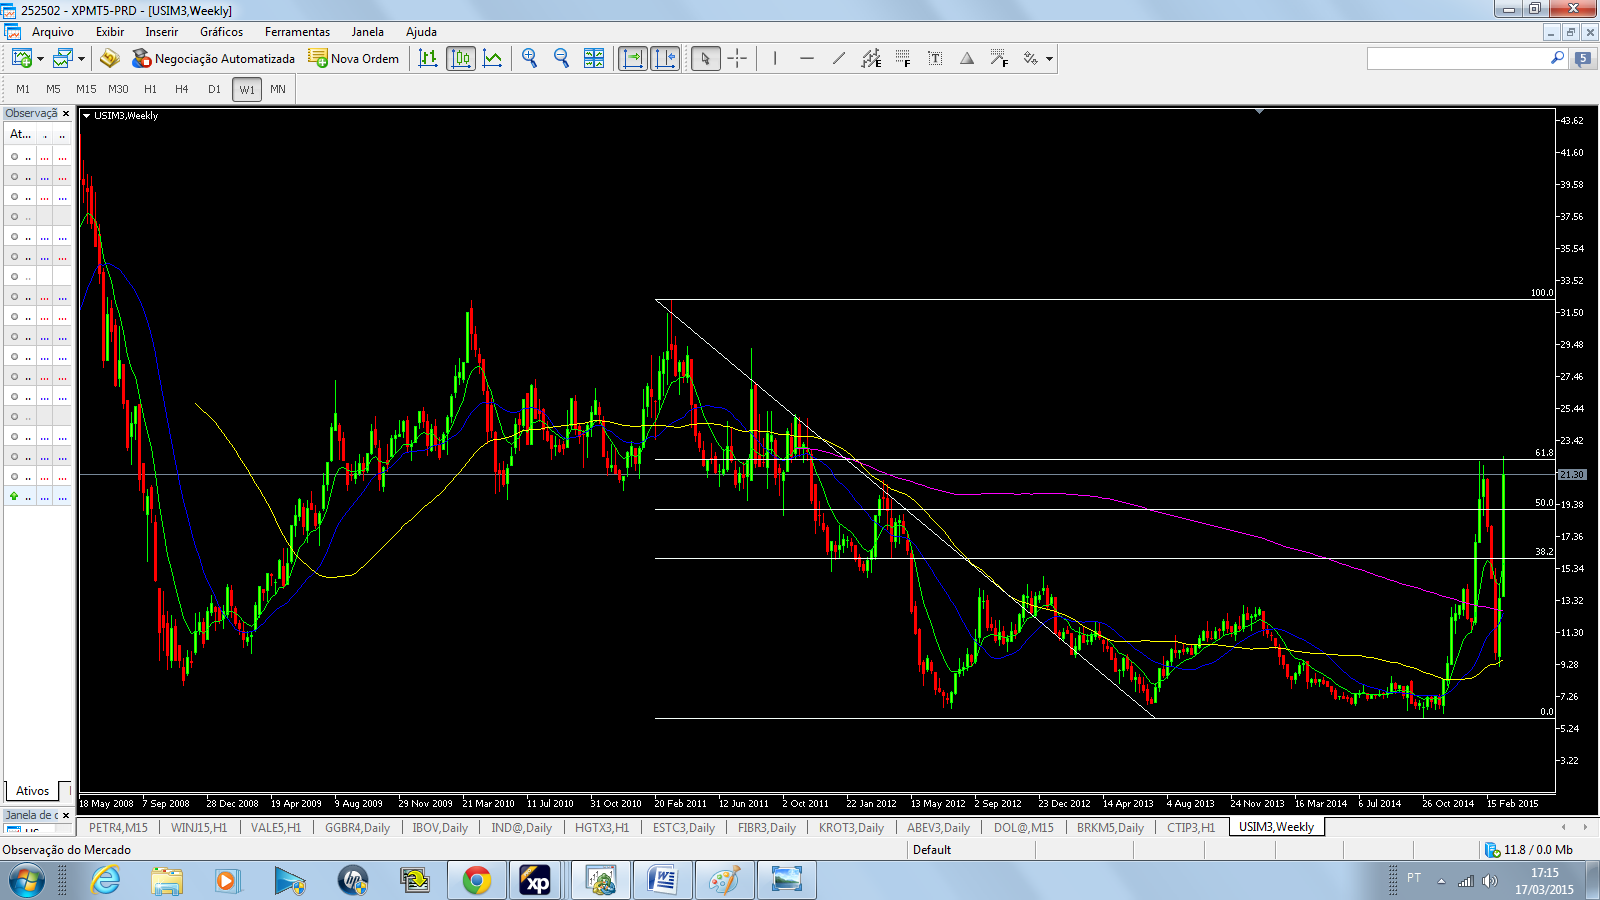Screen dimensions: 1600x900
Task: Zoom out of the chart
Action: coord(562,58)
